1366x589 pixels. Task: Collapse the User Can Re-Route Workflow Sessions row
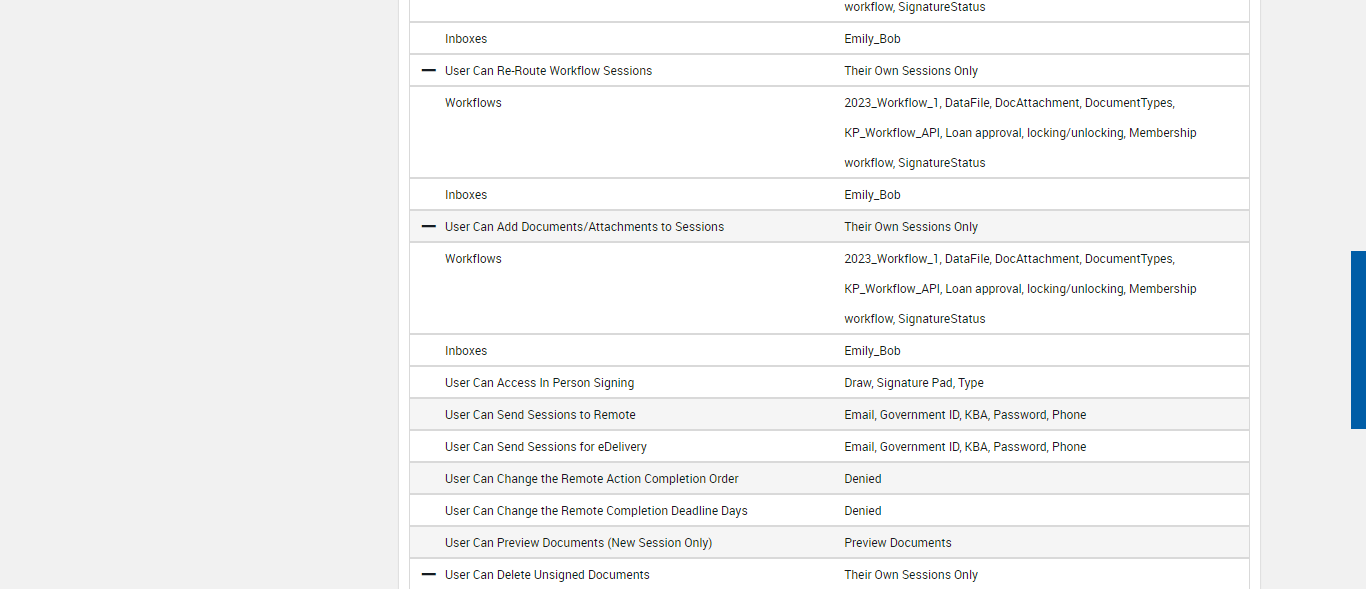click(x=429, y=71)
